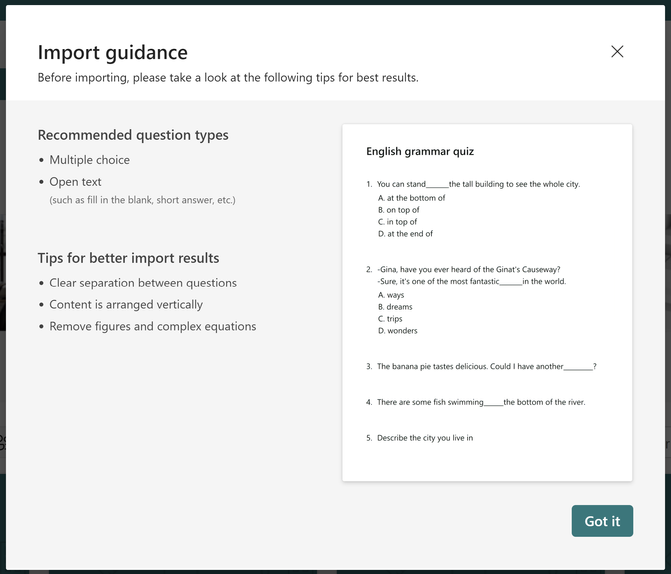Close the Import guidance dialog
The width and height of the screenshot is (671, 574).
617,52
